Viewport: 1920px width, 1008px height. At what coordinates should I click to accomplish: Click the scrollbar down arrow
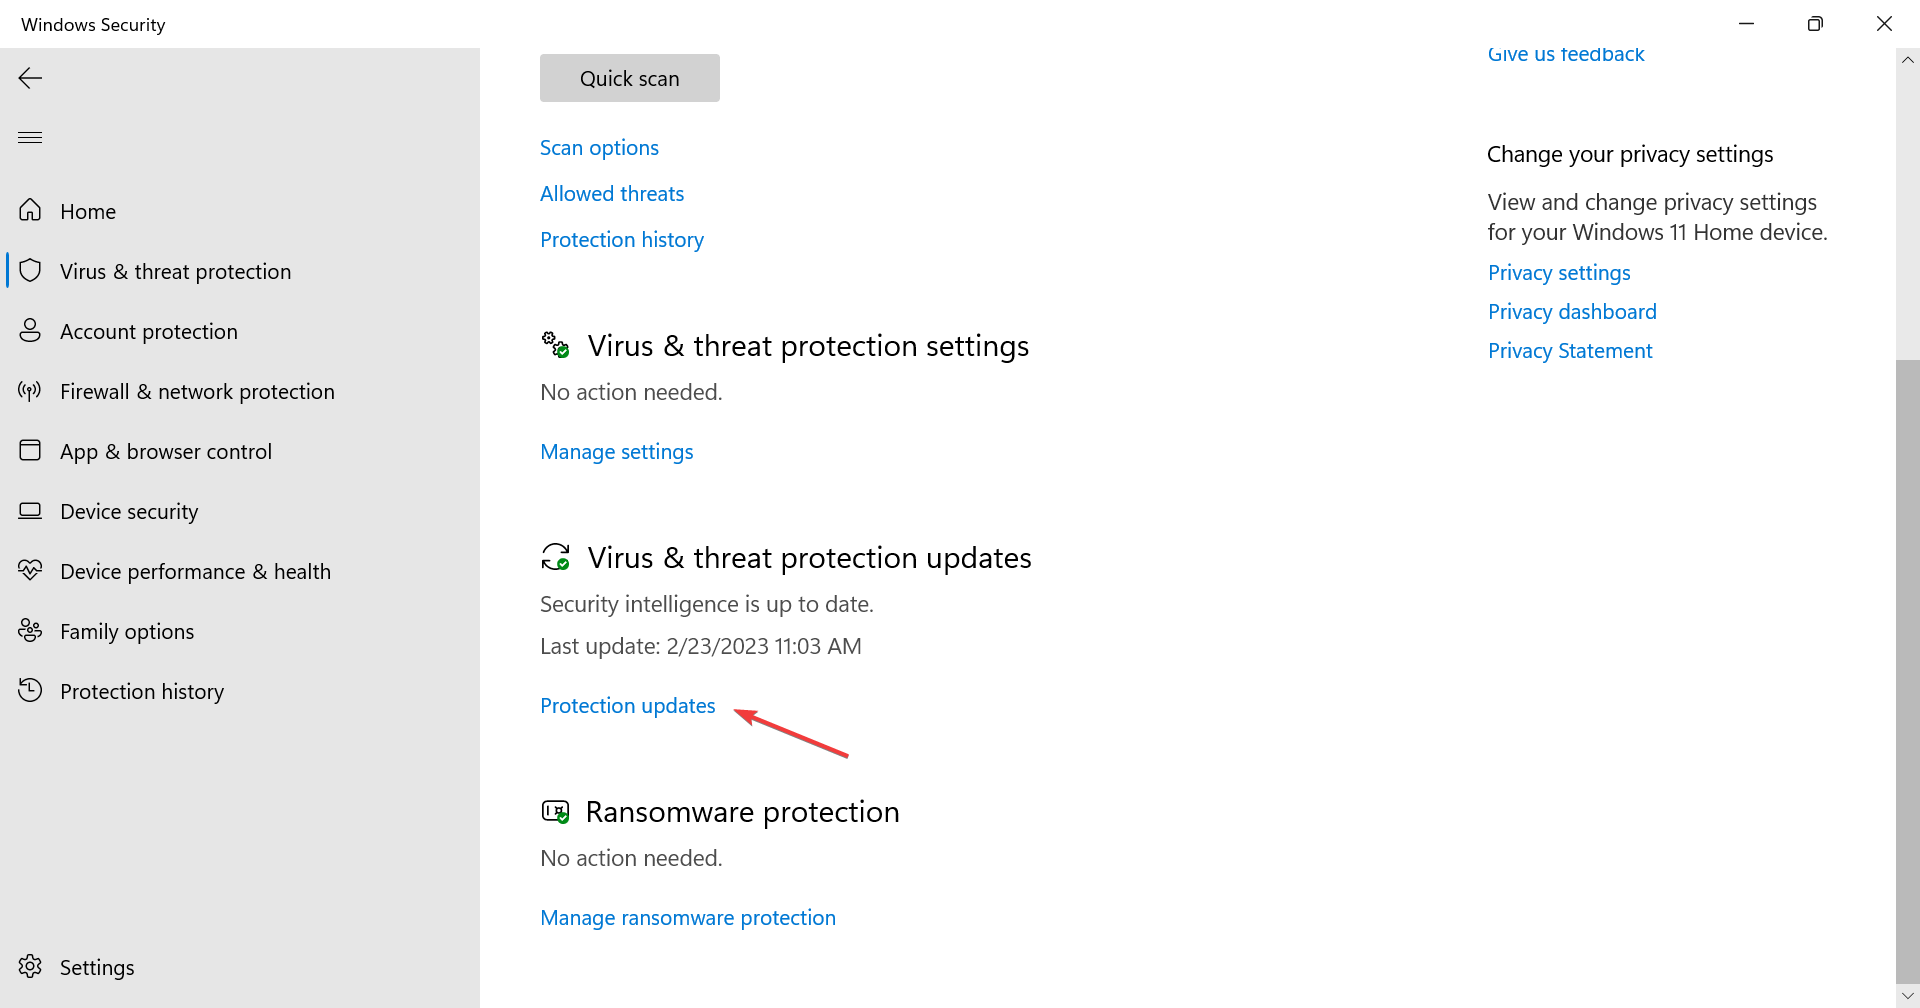(1907, 996)
